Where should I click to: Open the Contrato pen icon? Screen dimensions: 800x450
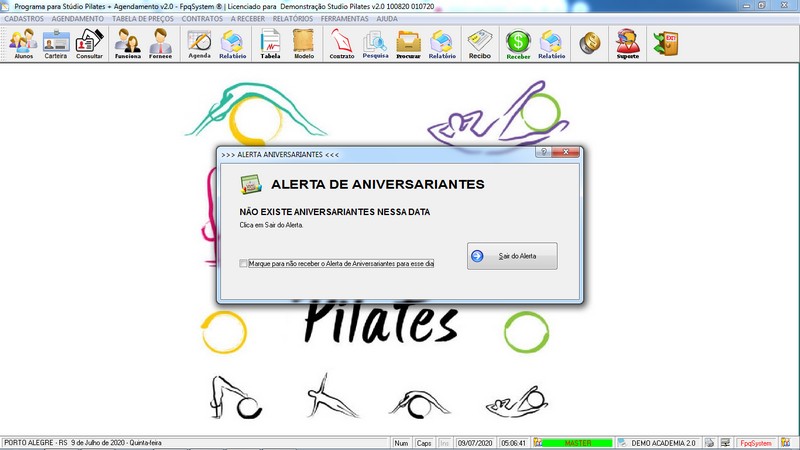[x=342, y=44]
